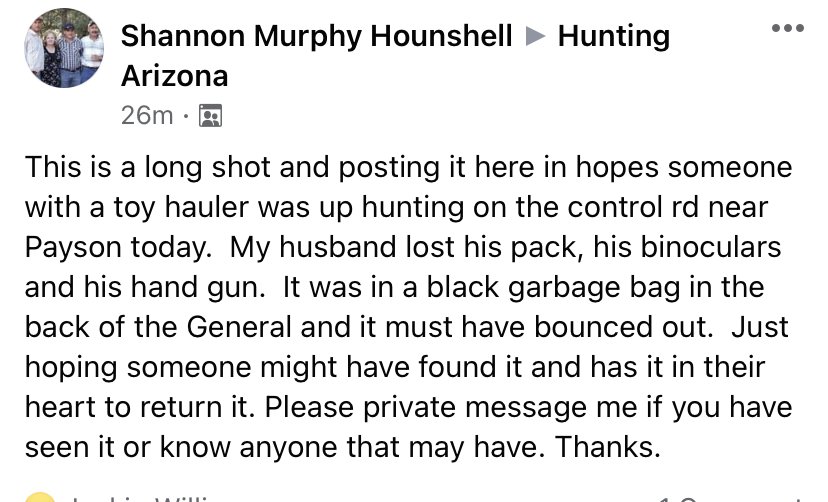Click the partially visible reactor name
The image size is (828, 502).
click(141, 498)
